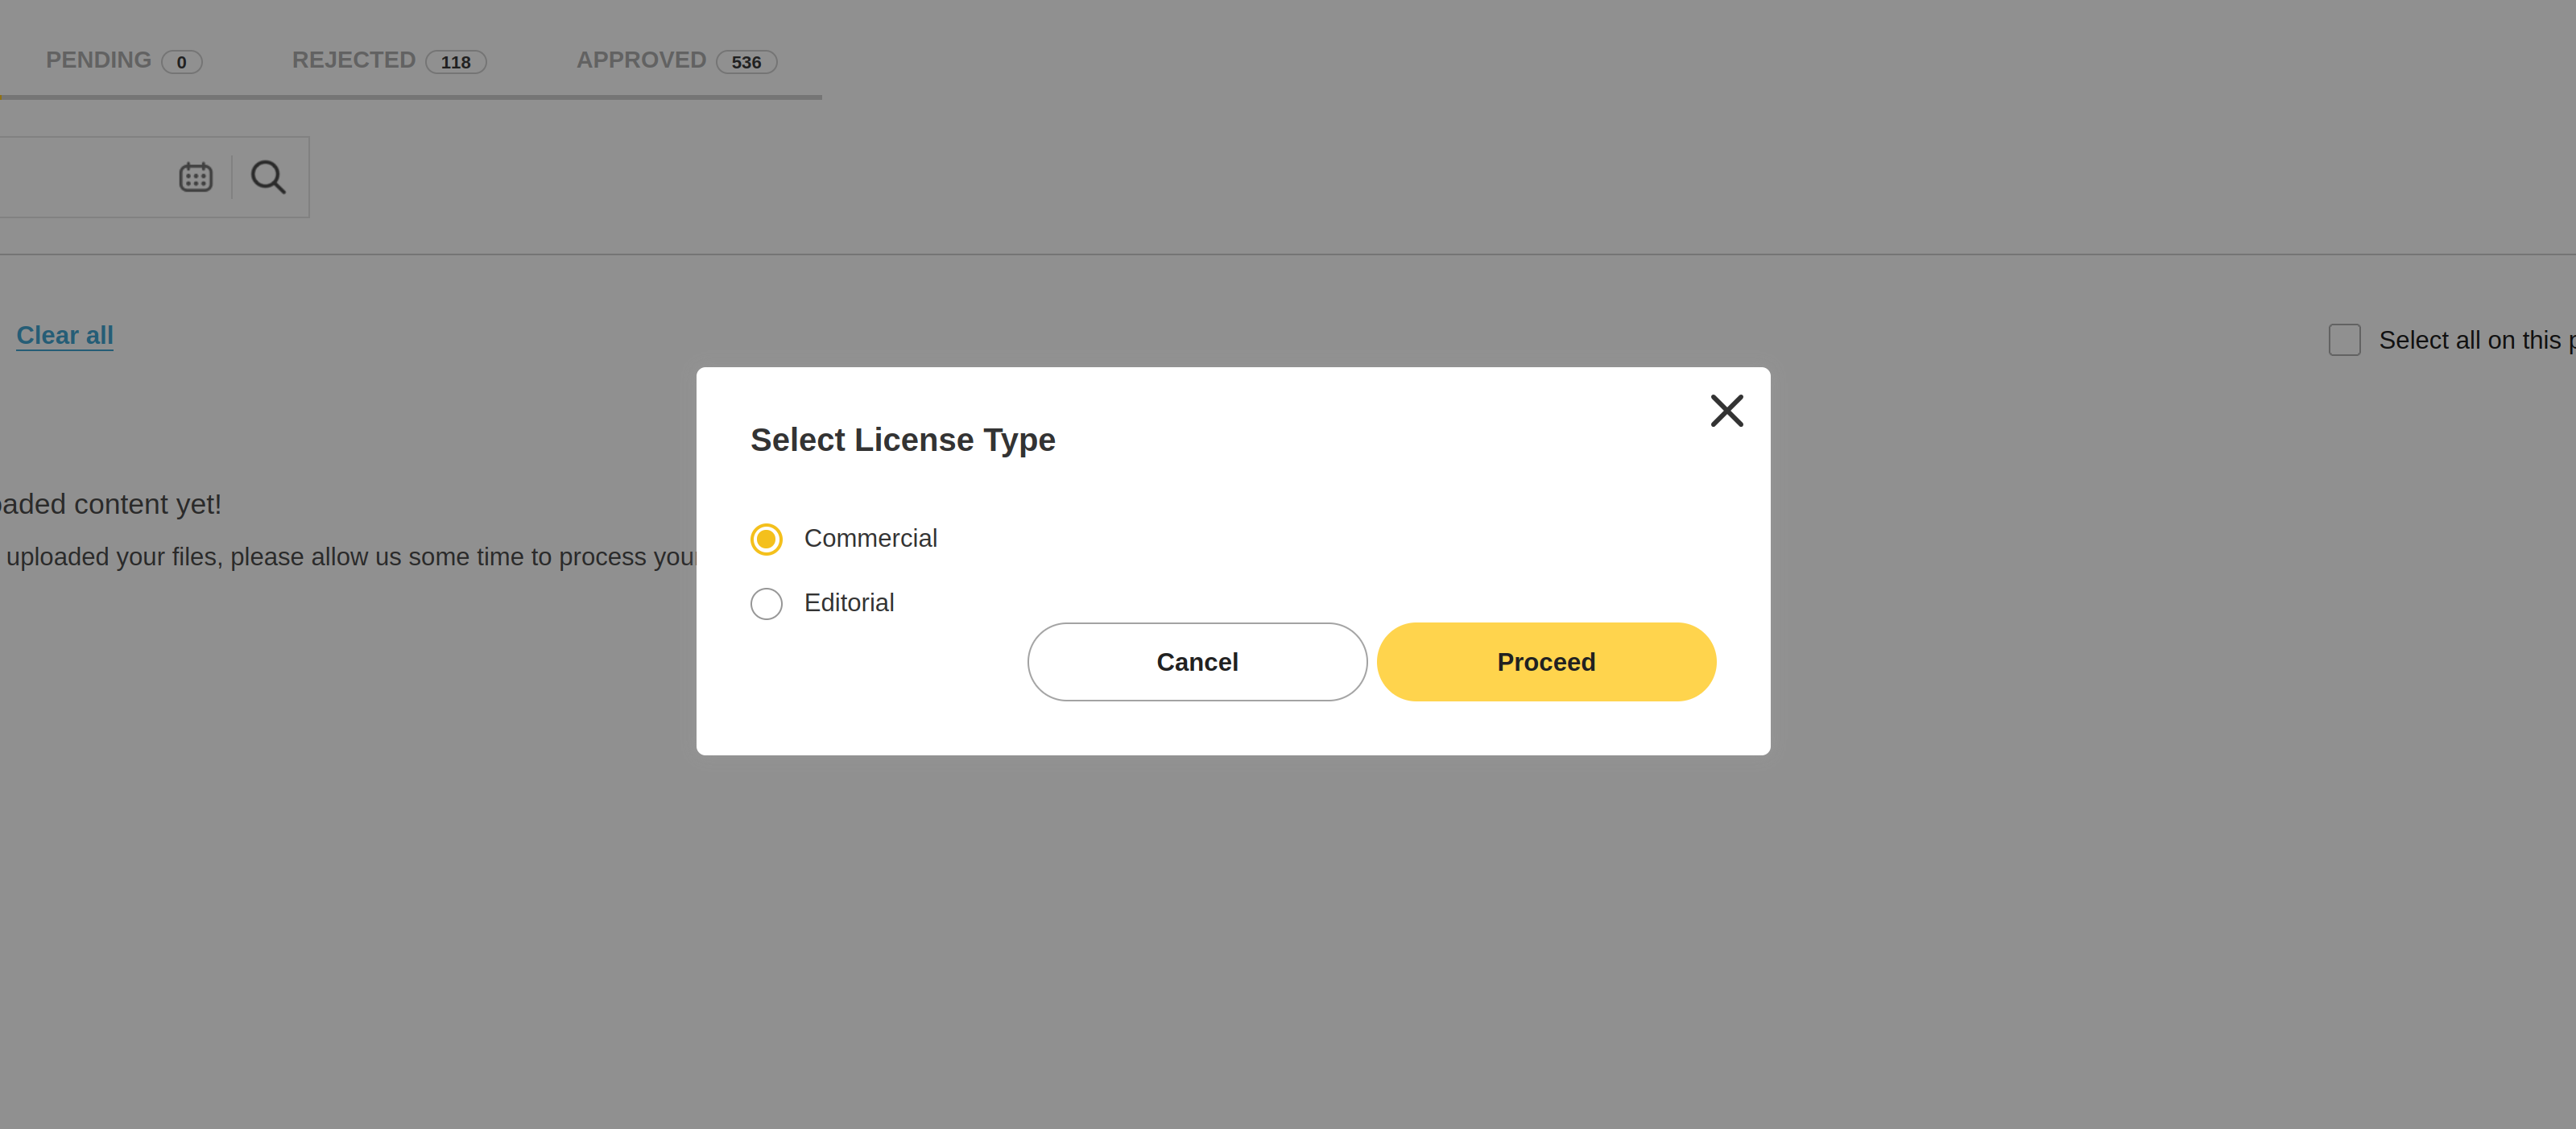Click the magnifying glass search icon

point(268,177)
